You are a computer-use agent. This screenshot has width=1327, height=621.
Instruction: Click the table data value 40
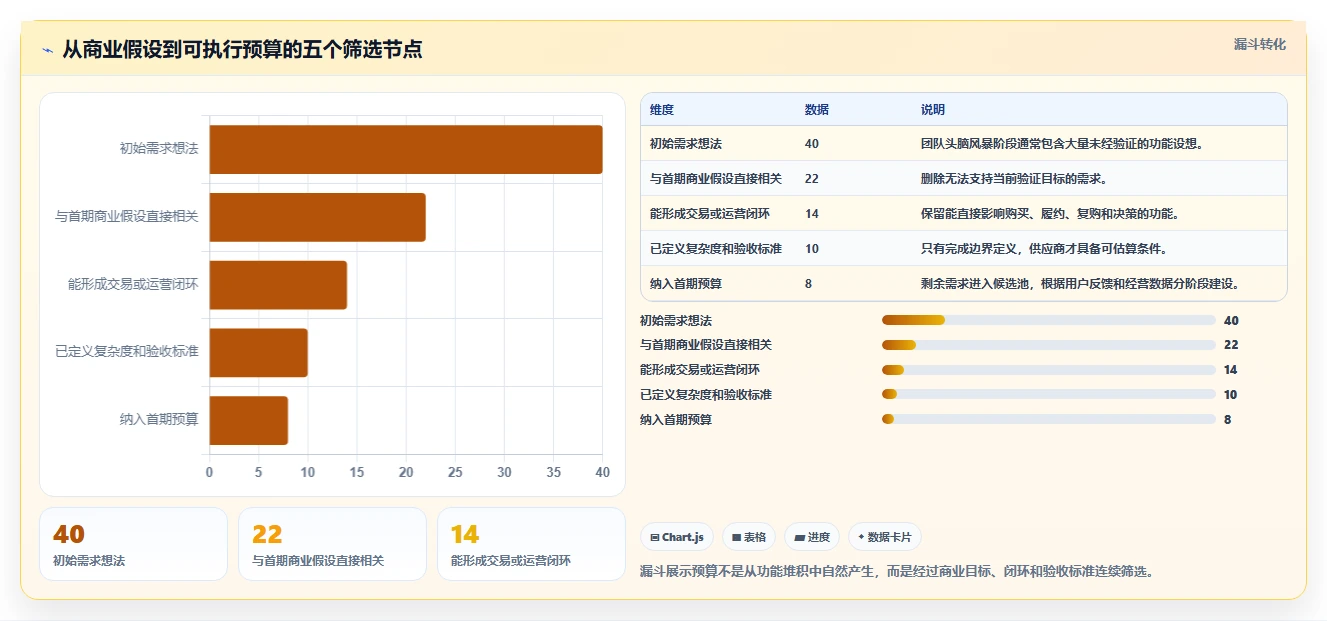[812, 144]
